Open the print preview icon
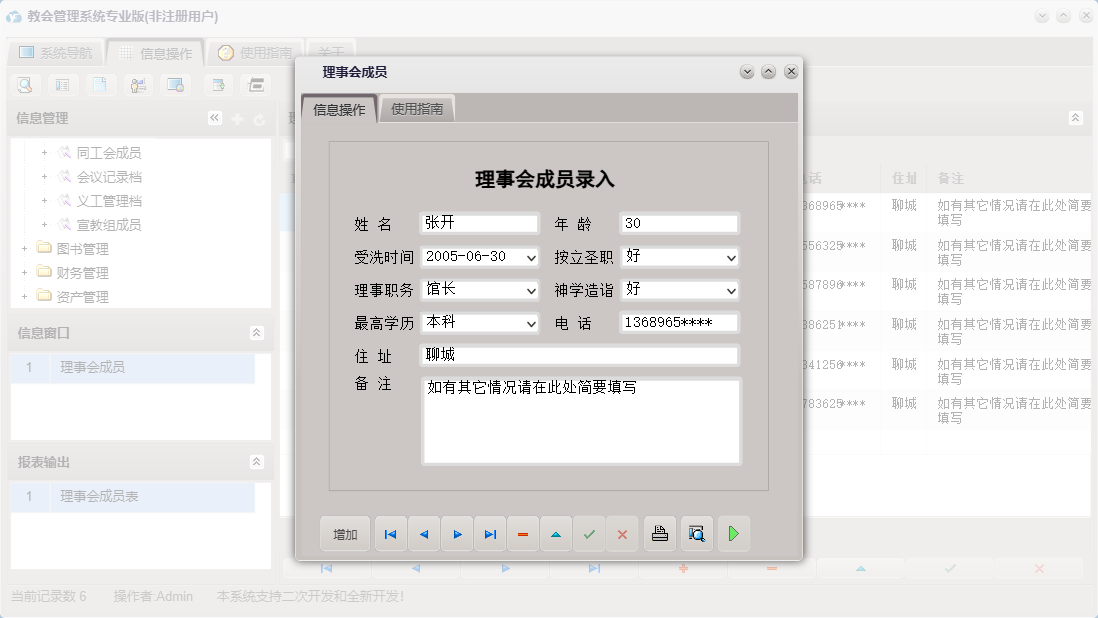Viewport: 1098px width, 618px height. (696, 533)
